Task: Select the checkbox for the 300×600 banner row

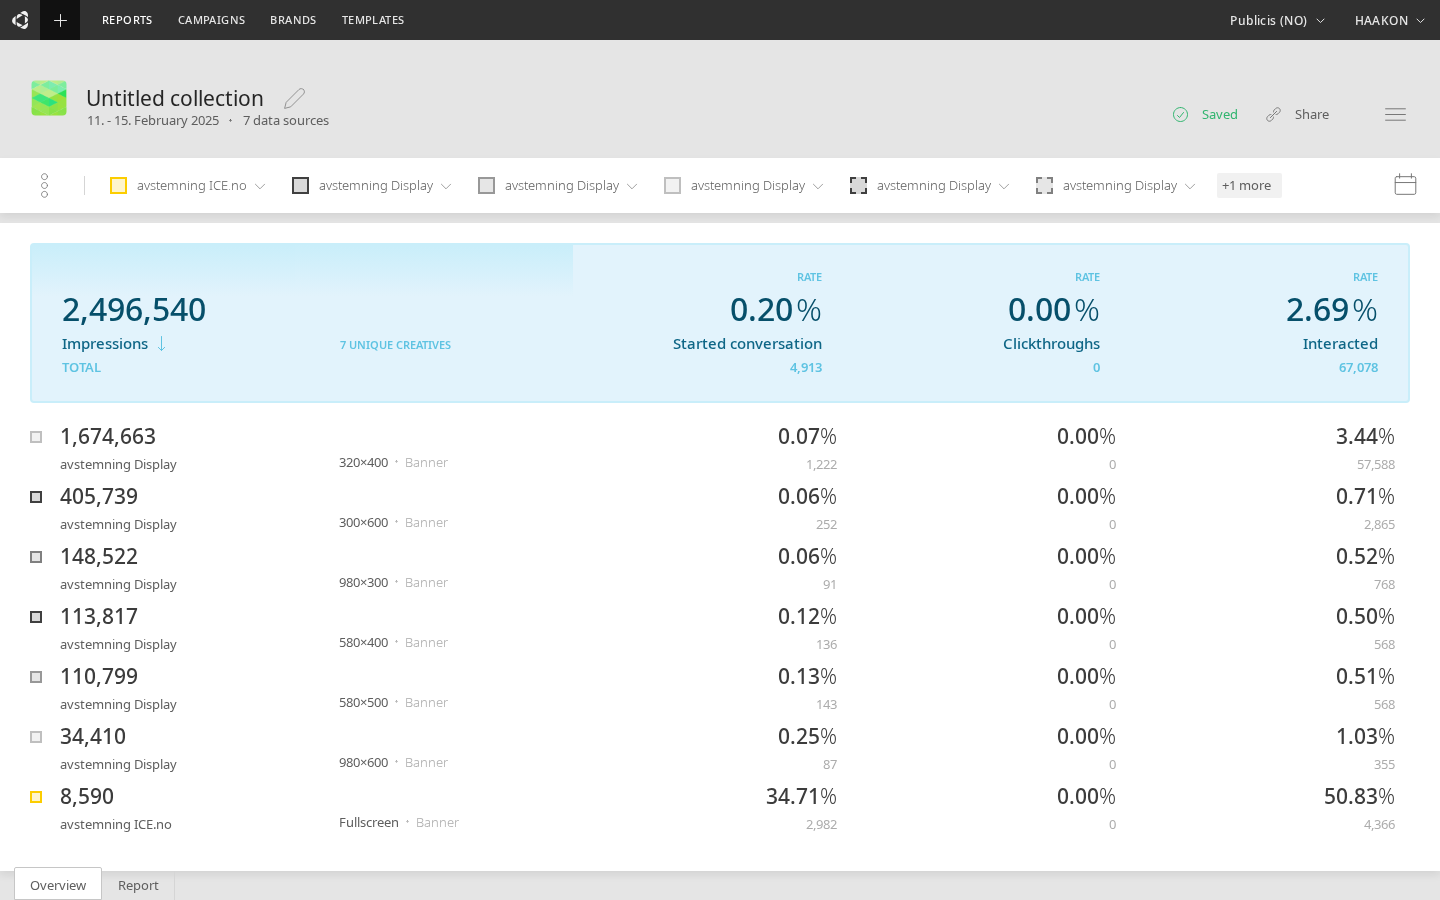Action: [x=36, y=496]
